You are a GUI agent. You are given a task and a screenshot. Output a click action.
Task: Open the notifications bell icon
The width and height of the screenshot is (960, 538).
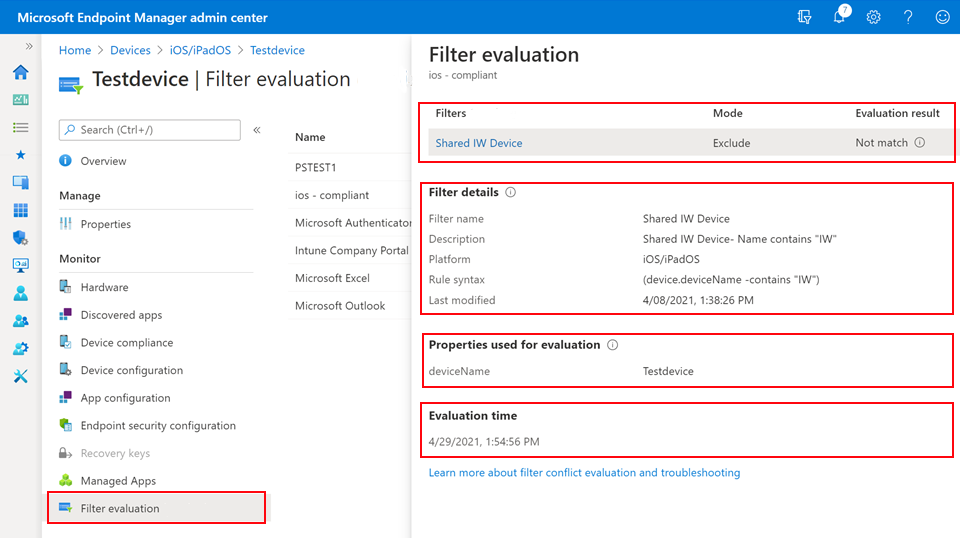[840, 17]
